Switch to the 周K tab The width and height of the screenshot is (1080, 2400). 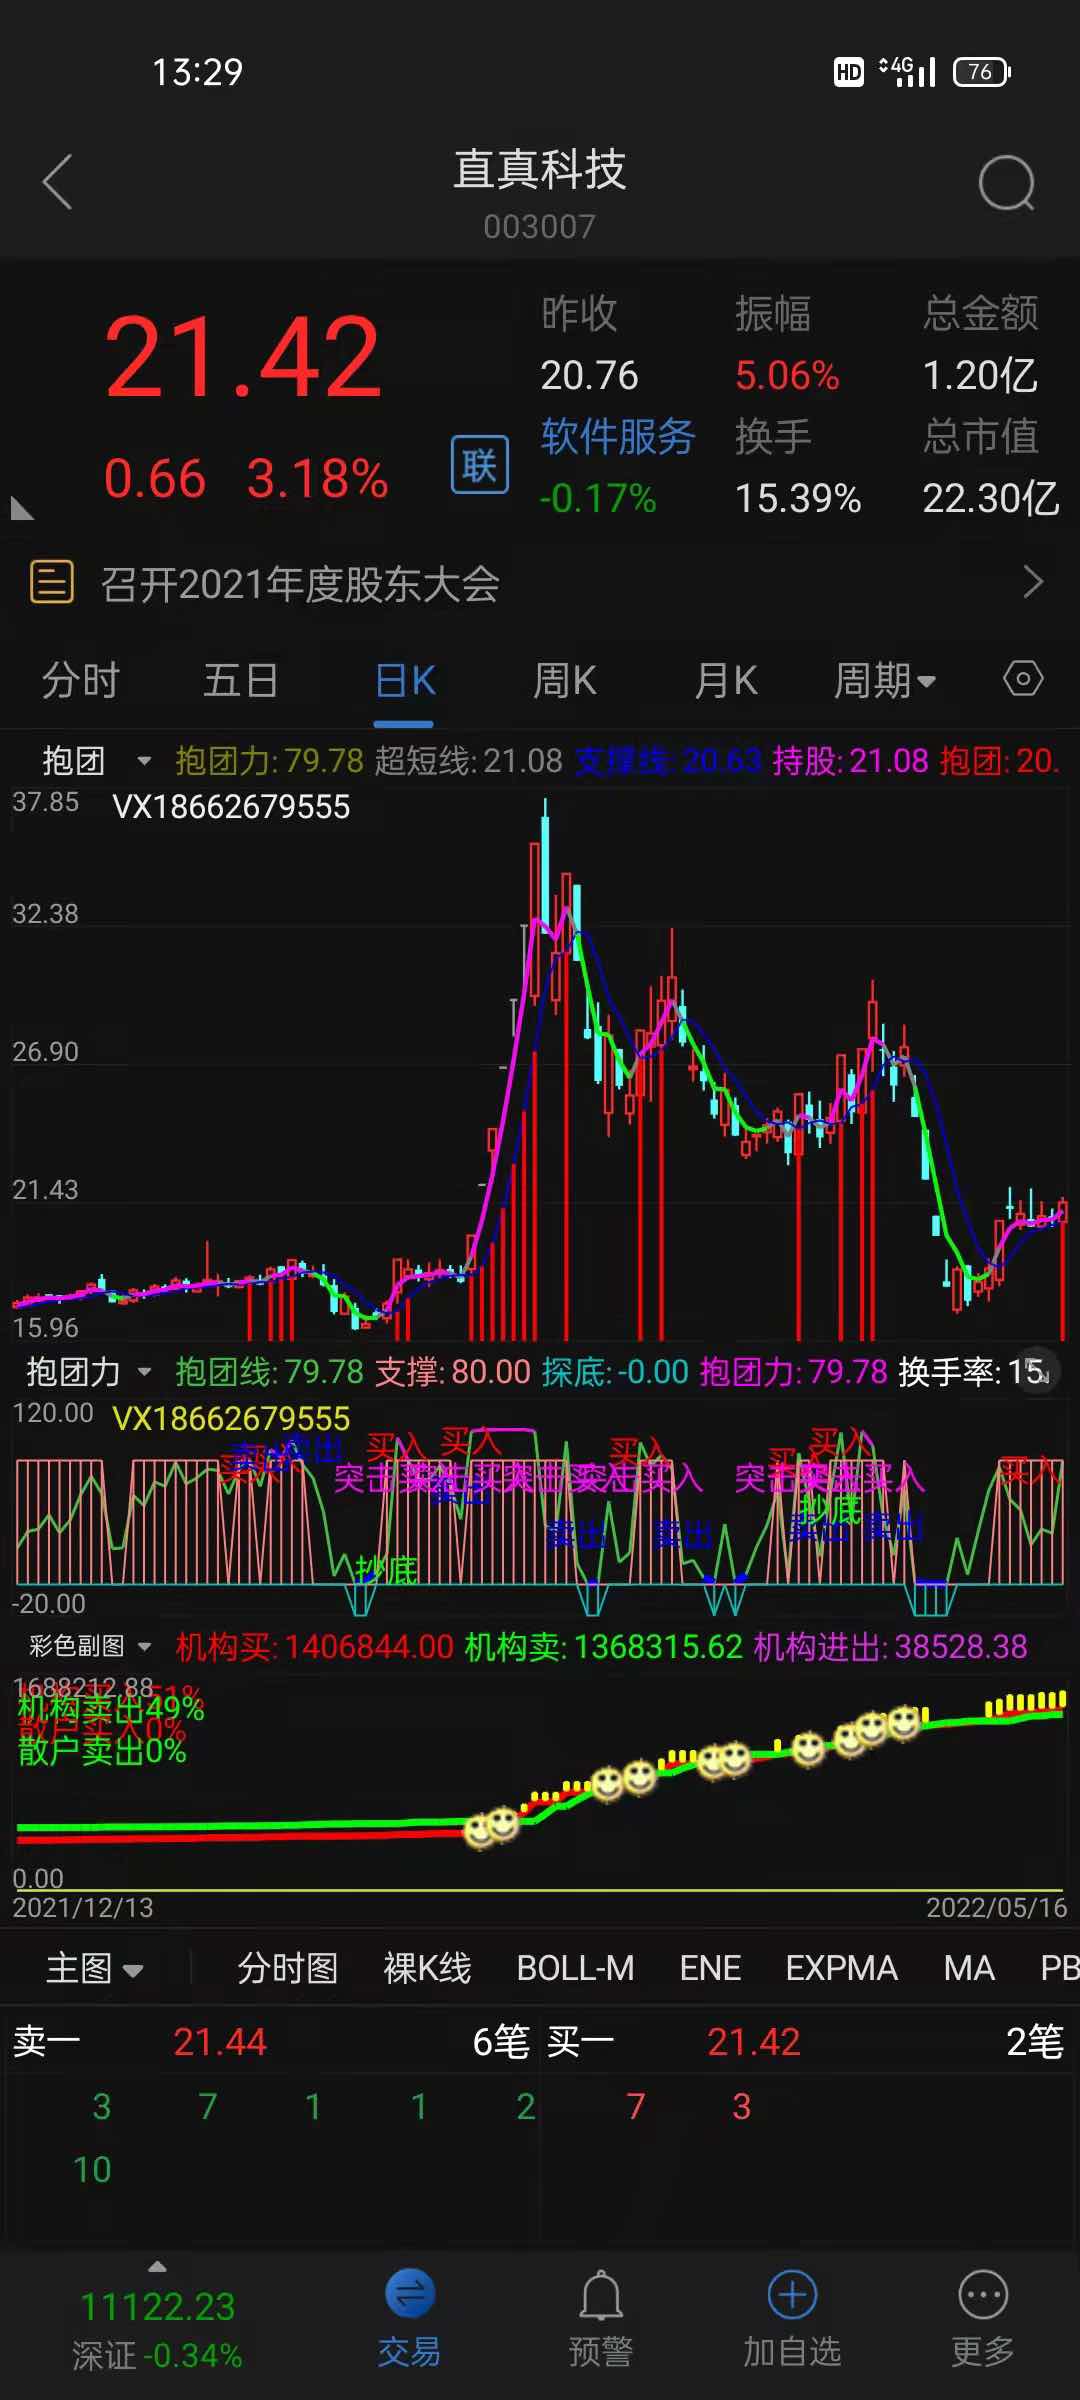[564, 681]
